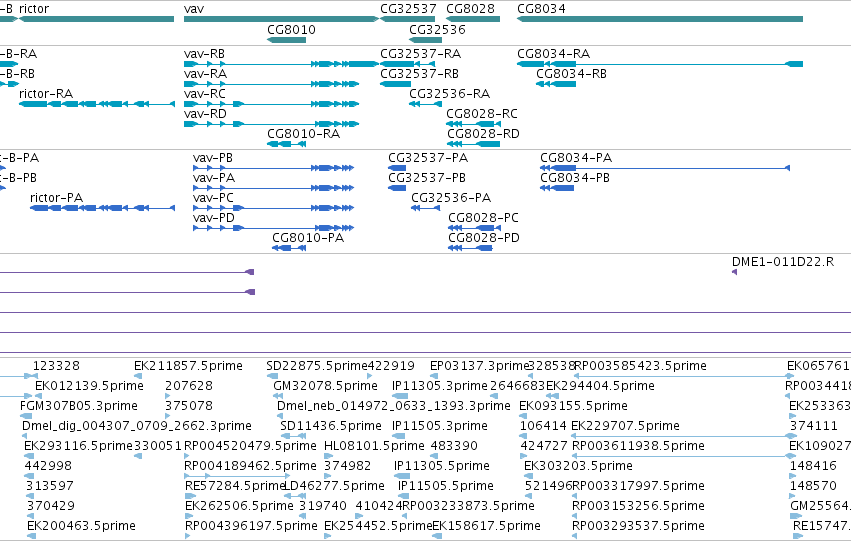Select transcript CG32537-RA

tap(408, 64)
